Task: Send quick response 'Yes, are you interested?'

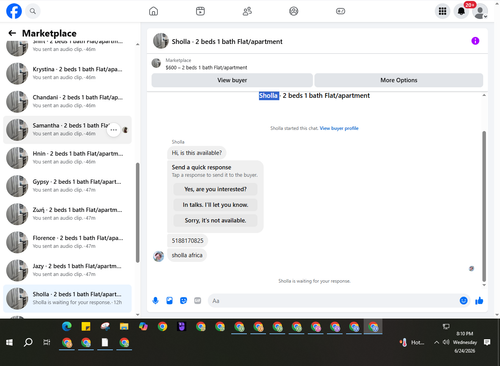Action: coord(215,189)
